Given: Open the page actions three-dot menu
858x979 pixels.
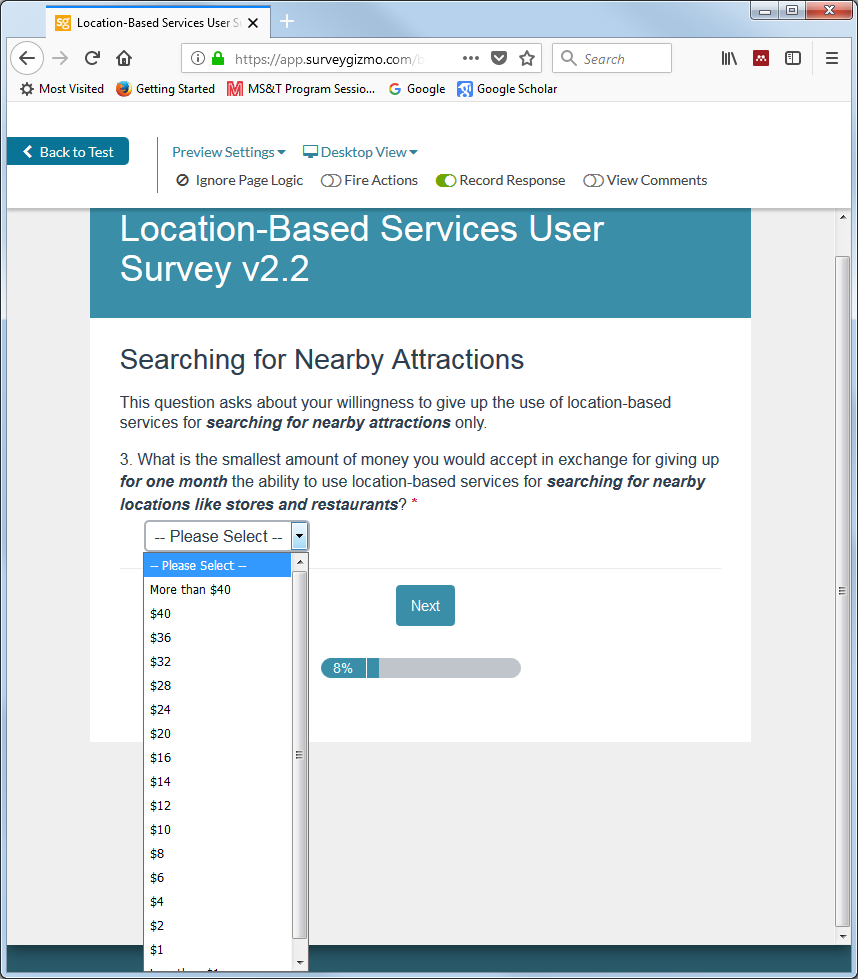Looking at the screenshot, I should pos(471,58).
